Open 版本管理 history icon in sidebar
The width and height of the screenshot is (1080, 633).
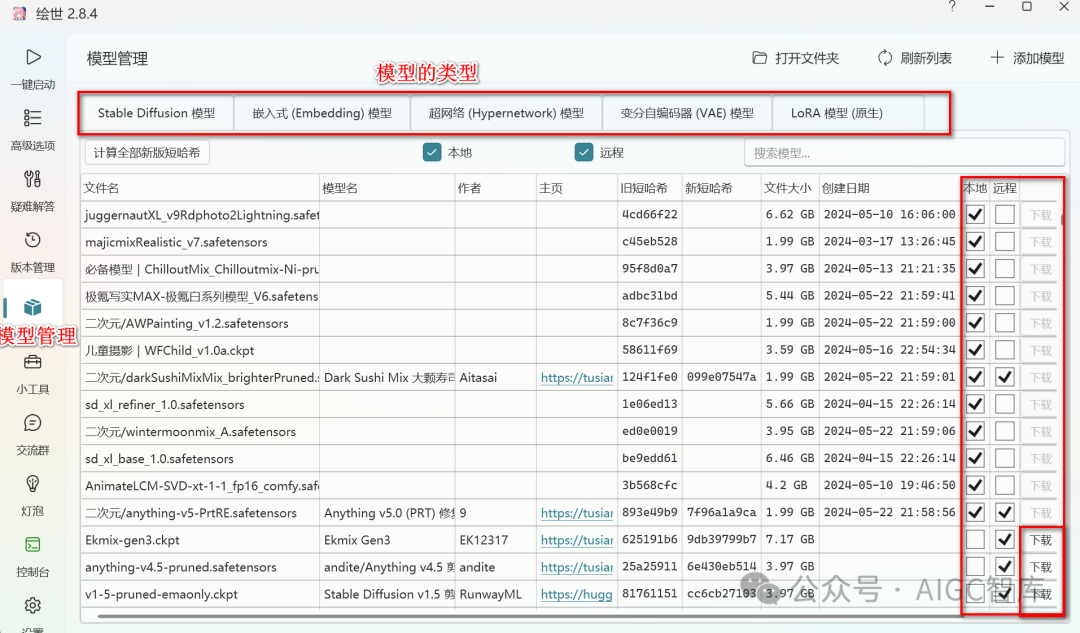click(32, 240)
